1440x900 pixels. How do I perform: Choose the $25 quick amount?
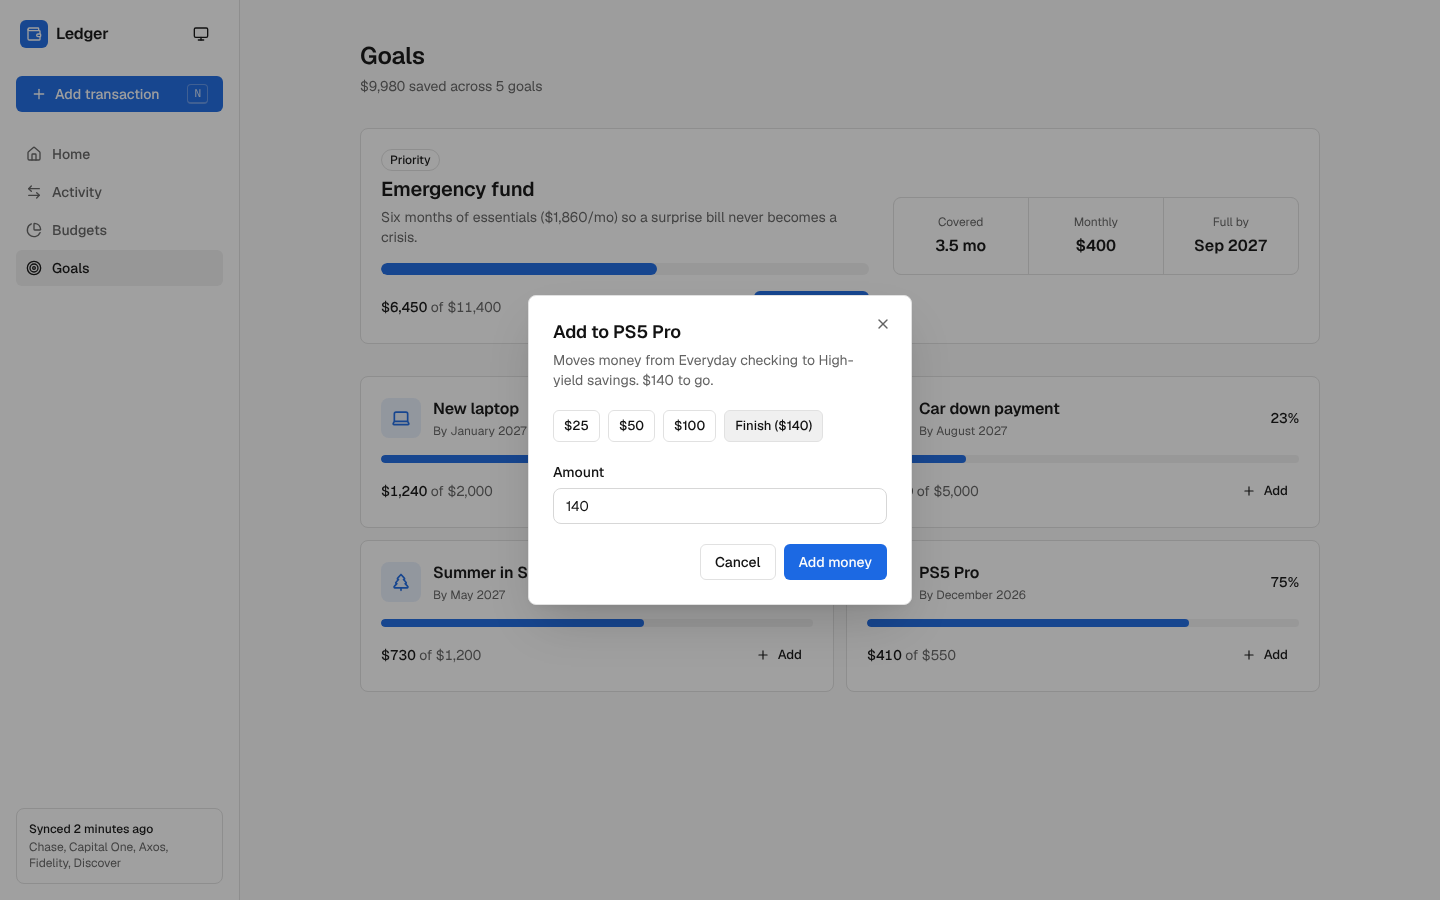(x=576, y=426)
